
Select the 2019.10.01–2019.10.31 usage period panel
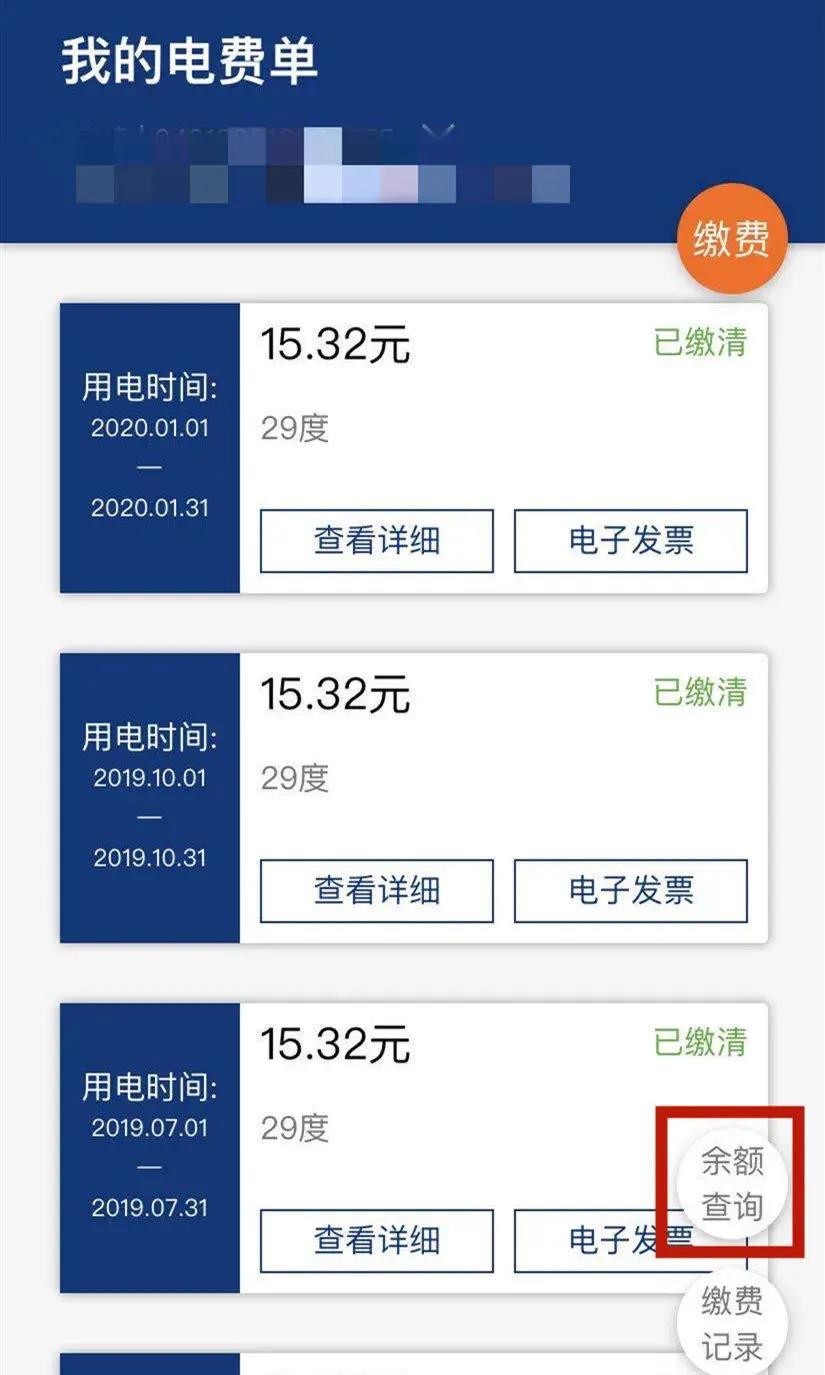pos(150,797)
